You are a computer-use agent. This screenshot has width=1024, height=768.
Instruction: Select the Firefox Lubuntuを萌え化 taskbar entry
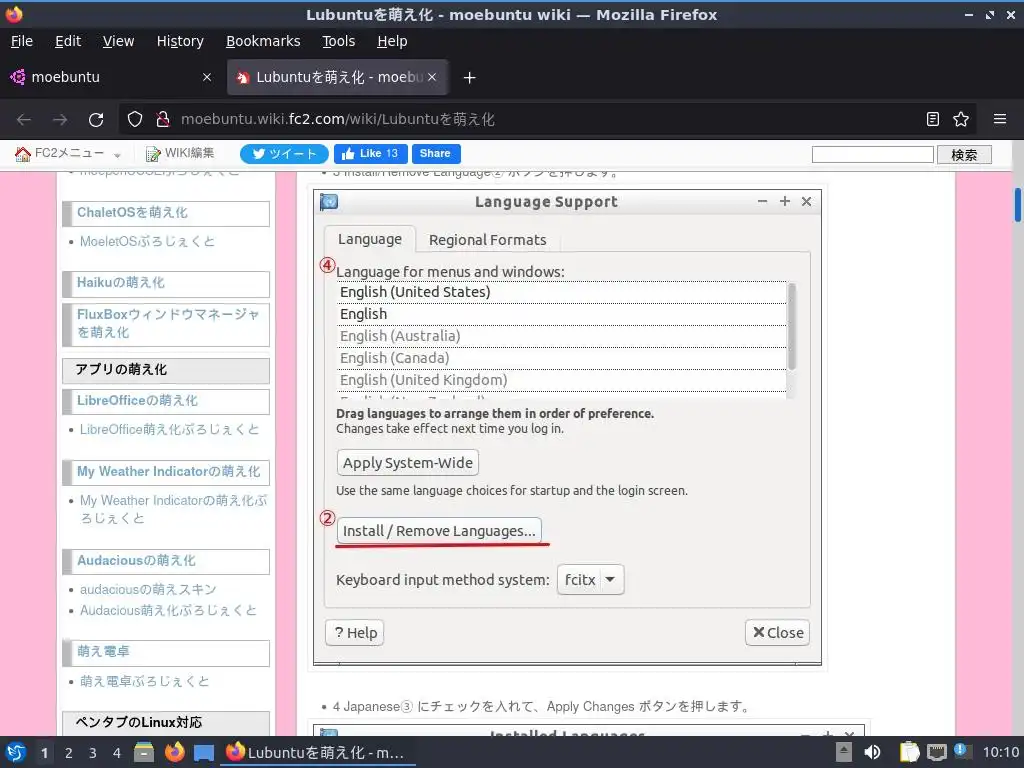click(318, 752)
